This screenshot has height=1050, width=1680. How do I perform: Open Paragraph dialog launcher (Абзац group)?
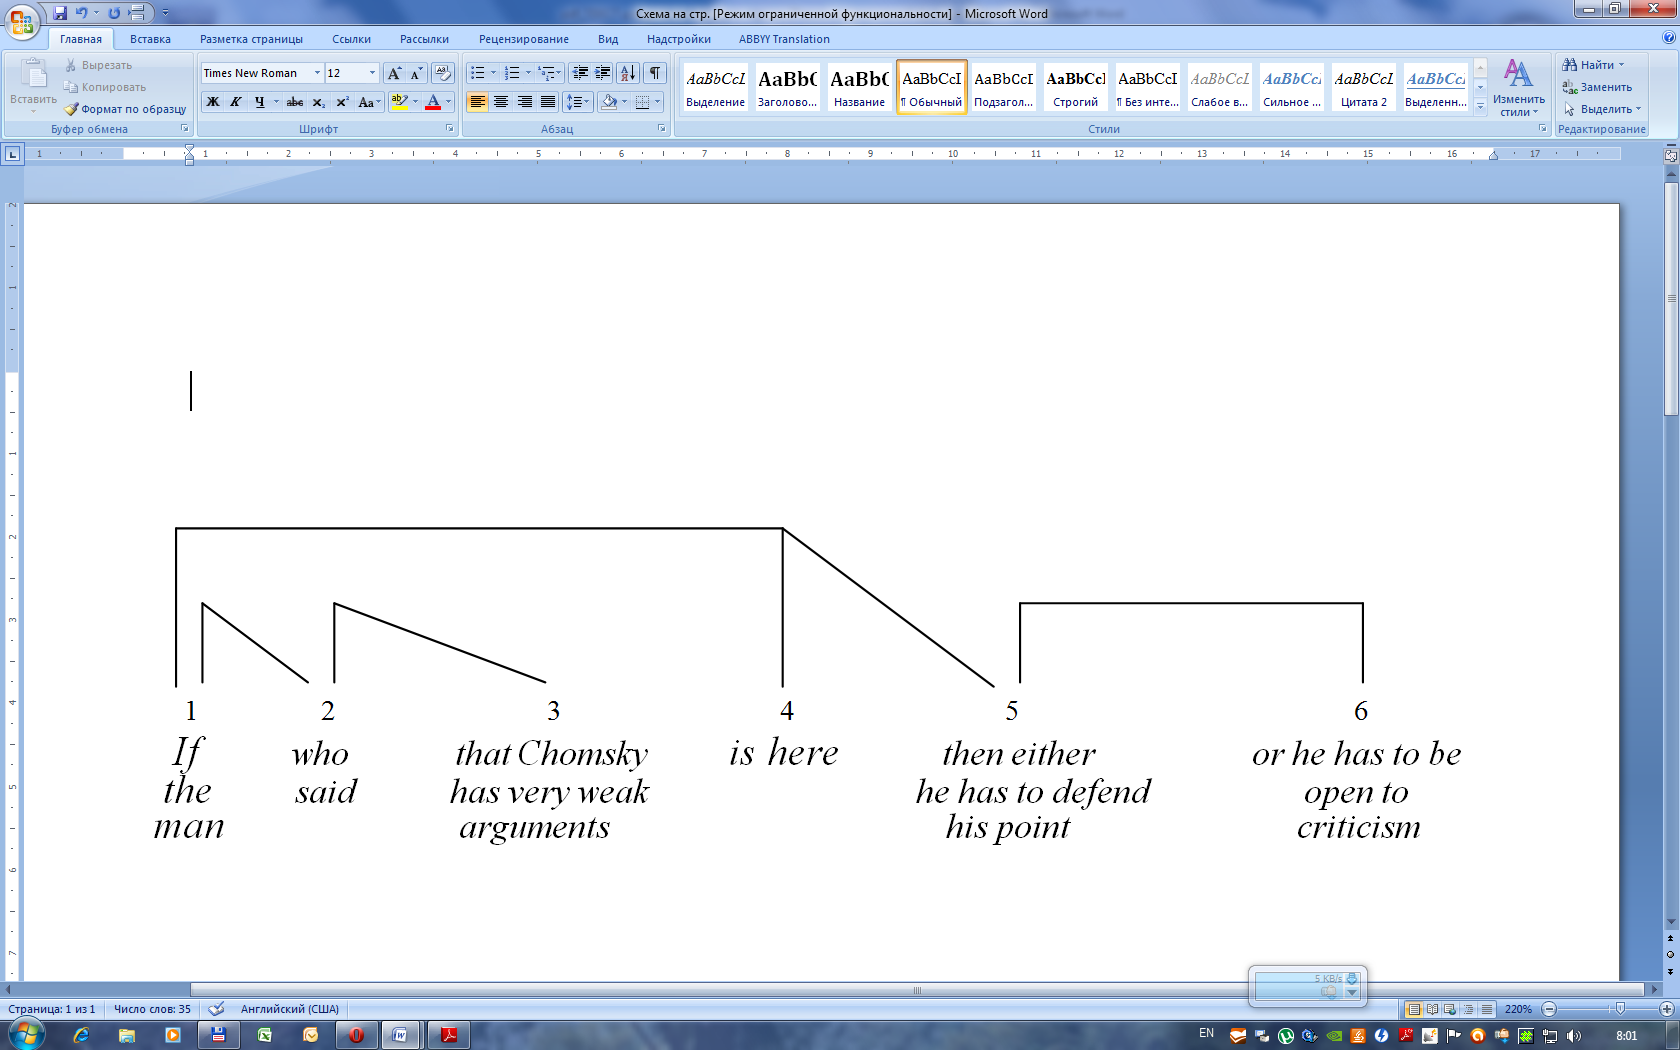(x=661, y=129)
